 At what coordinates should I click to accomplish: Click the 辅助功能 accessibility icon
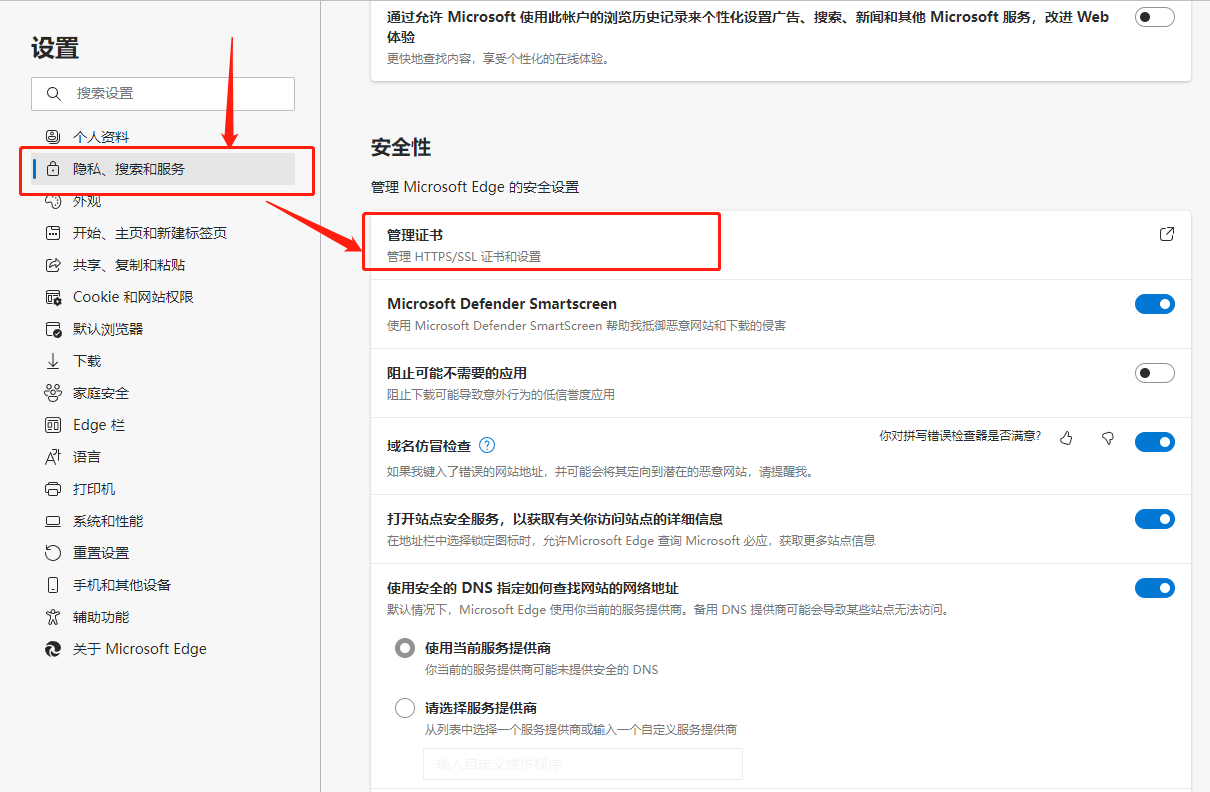point(53,617)
